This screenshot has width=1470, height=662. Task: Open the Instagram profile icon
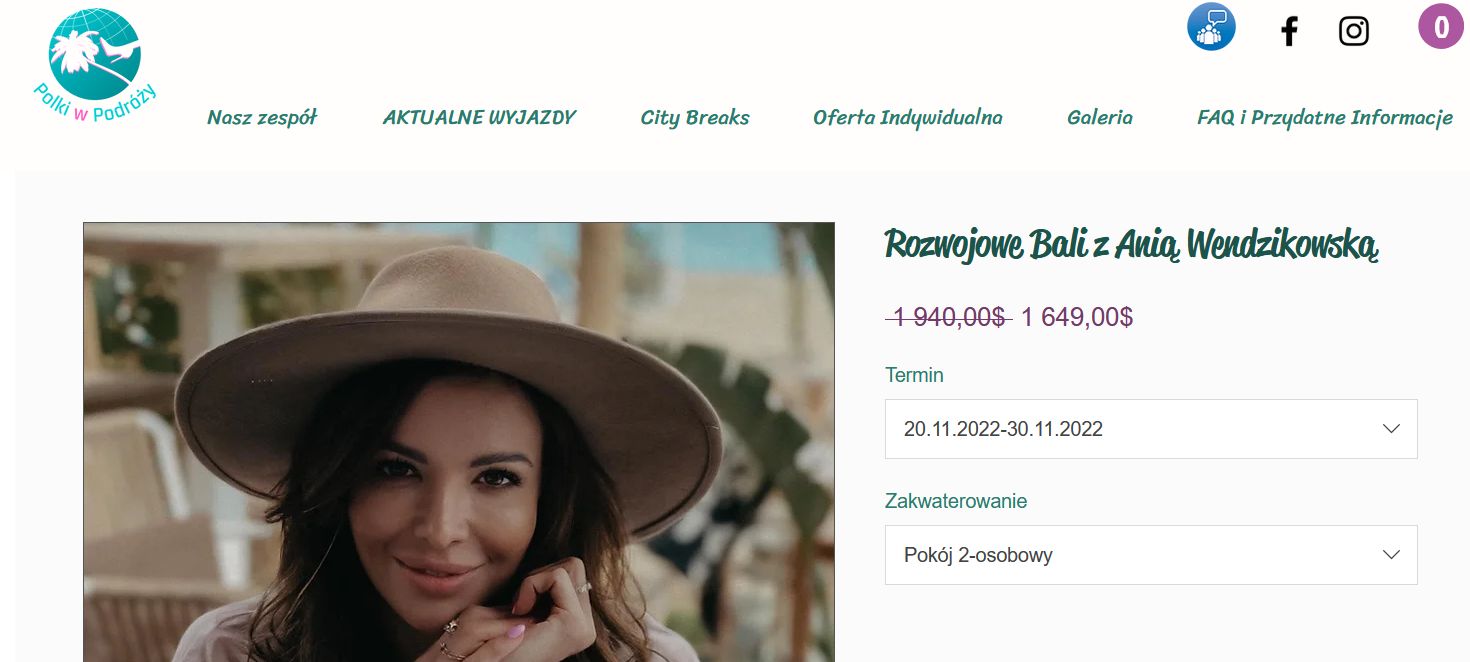(x=1353, y=31)
